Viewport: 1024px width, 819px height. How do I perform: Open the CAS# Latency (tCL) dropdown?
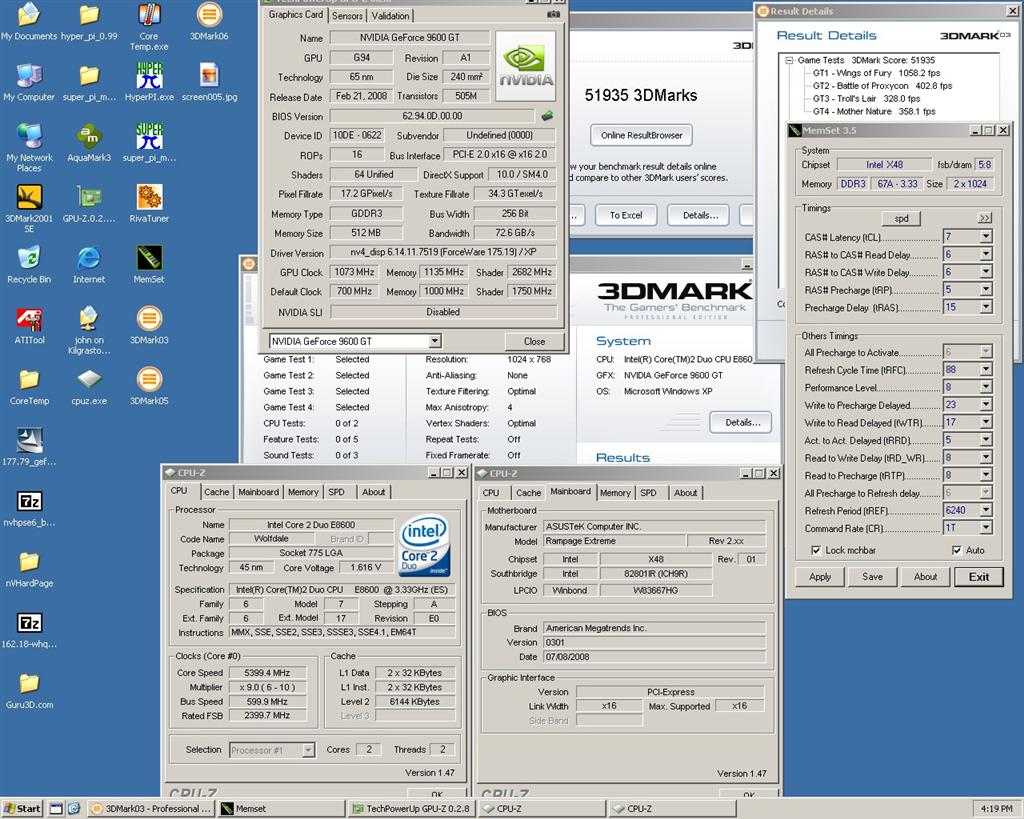pos(986,236)
